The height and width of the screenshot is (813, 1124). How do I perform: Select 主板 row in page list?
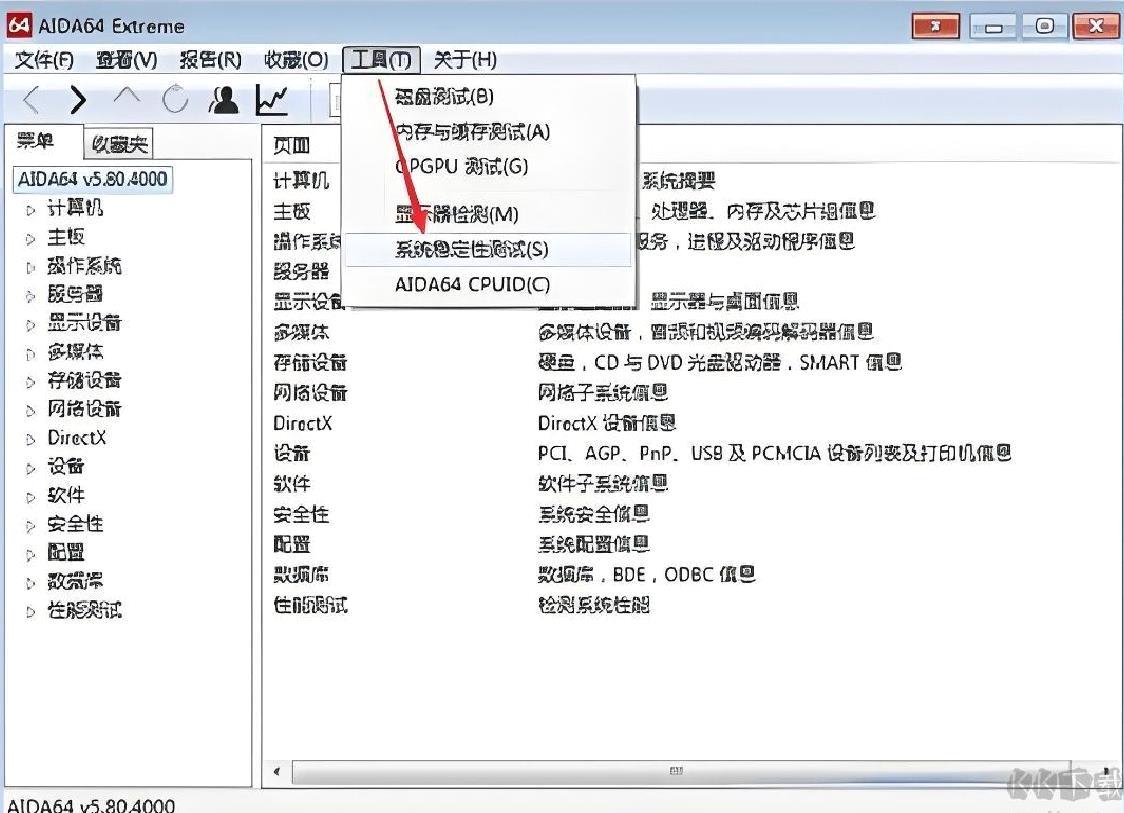292,211
